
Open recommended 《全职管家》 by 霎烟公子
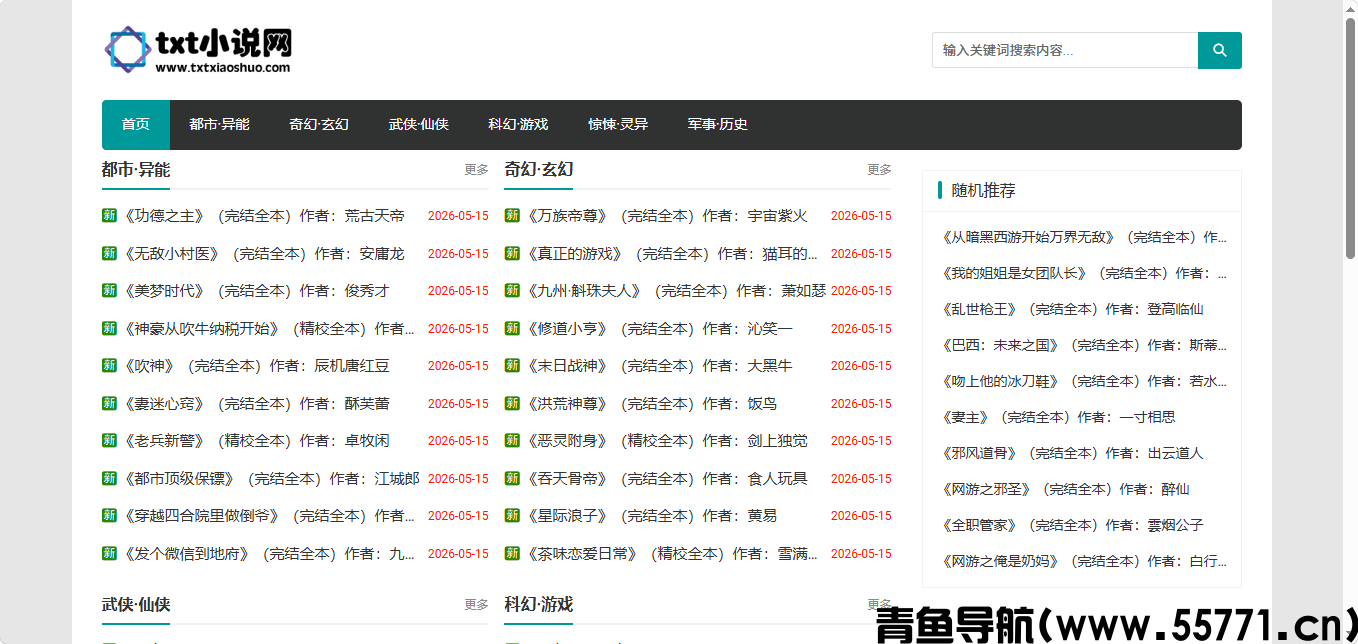(1072, 525)
